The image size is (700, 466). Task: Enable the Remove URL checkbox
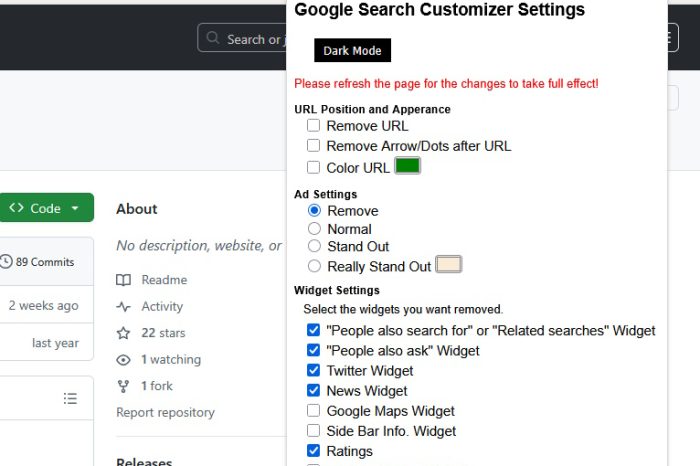pyautogui.click(x=313, y=126)
